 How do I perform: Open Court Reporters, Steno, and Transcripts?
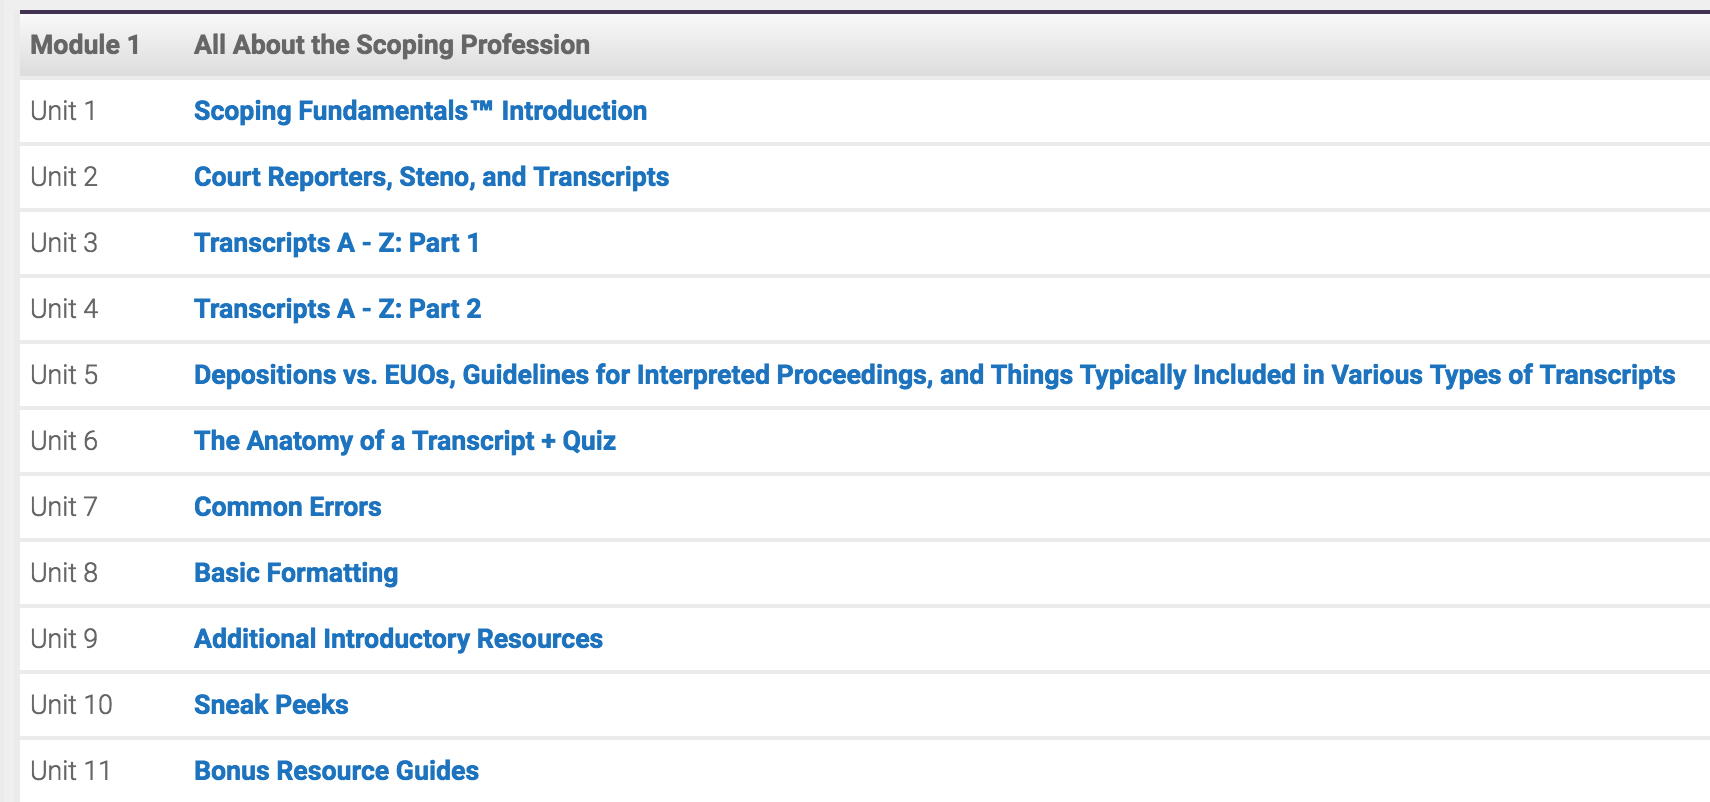click(431, 177)
